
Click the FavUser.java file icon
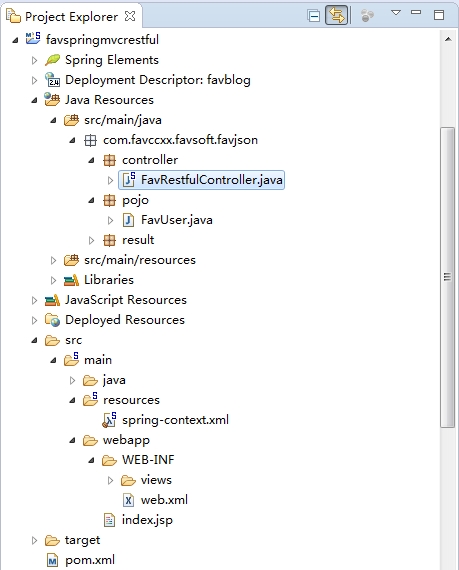tap(128, 220)
